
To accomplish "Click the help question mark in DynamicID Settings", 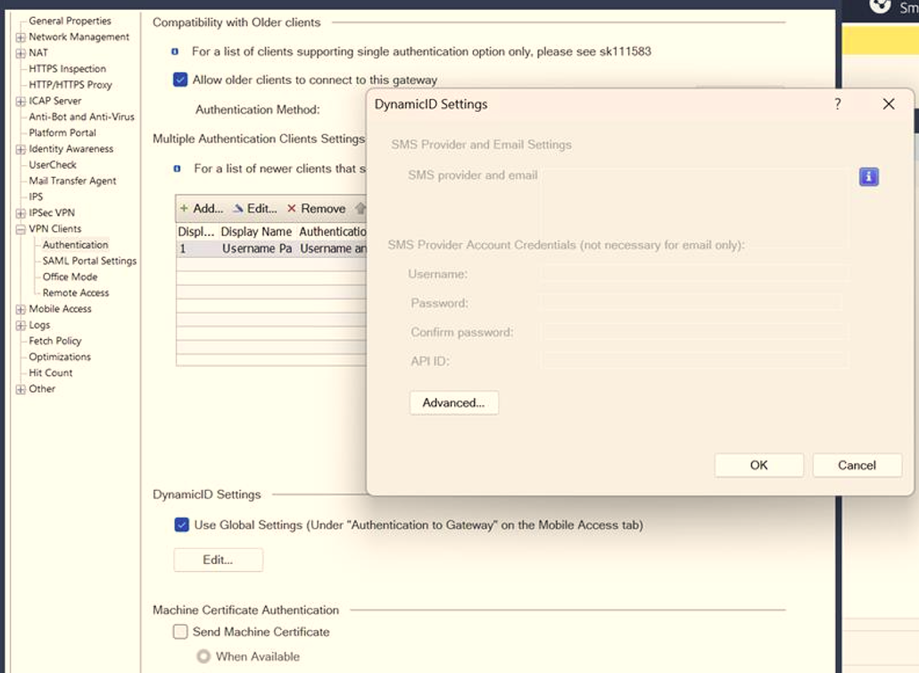I will point(838,104).
